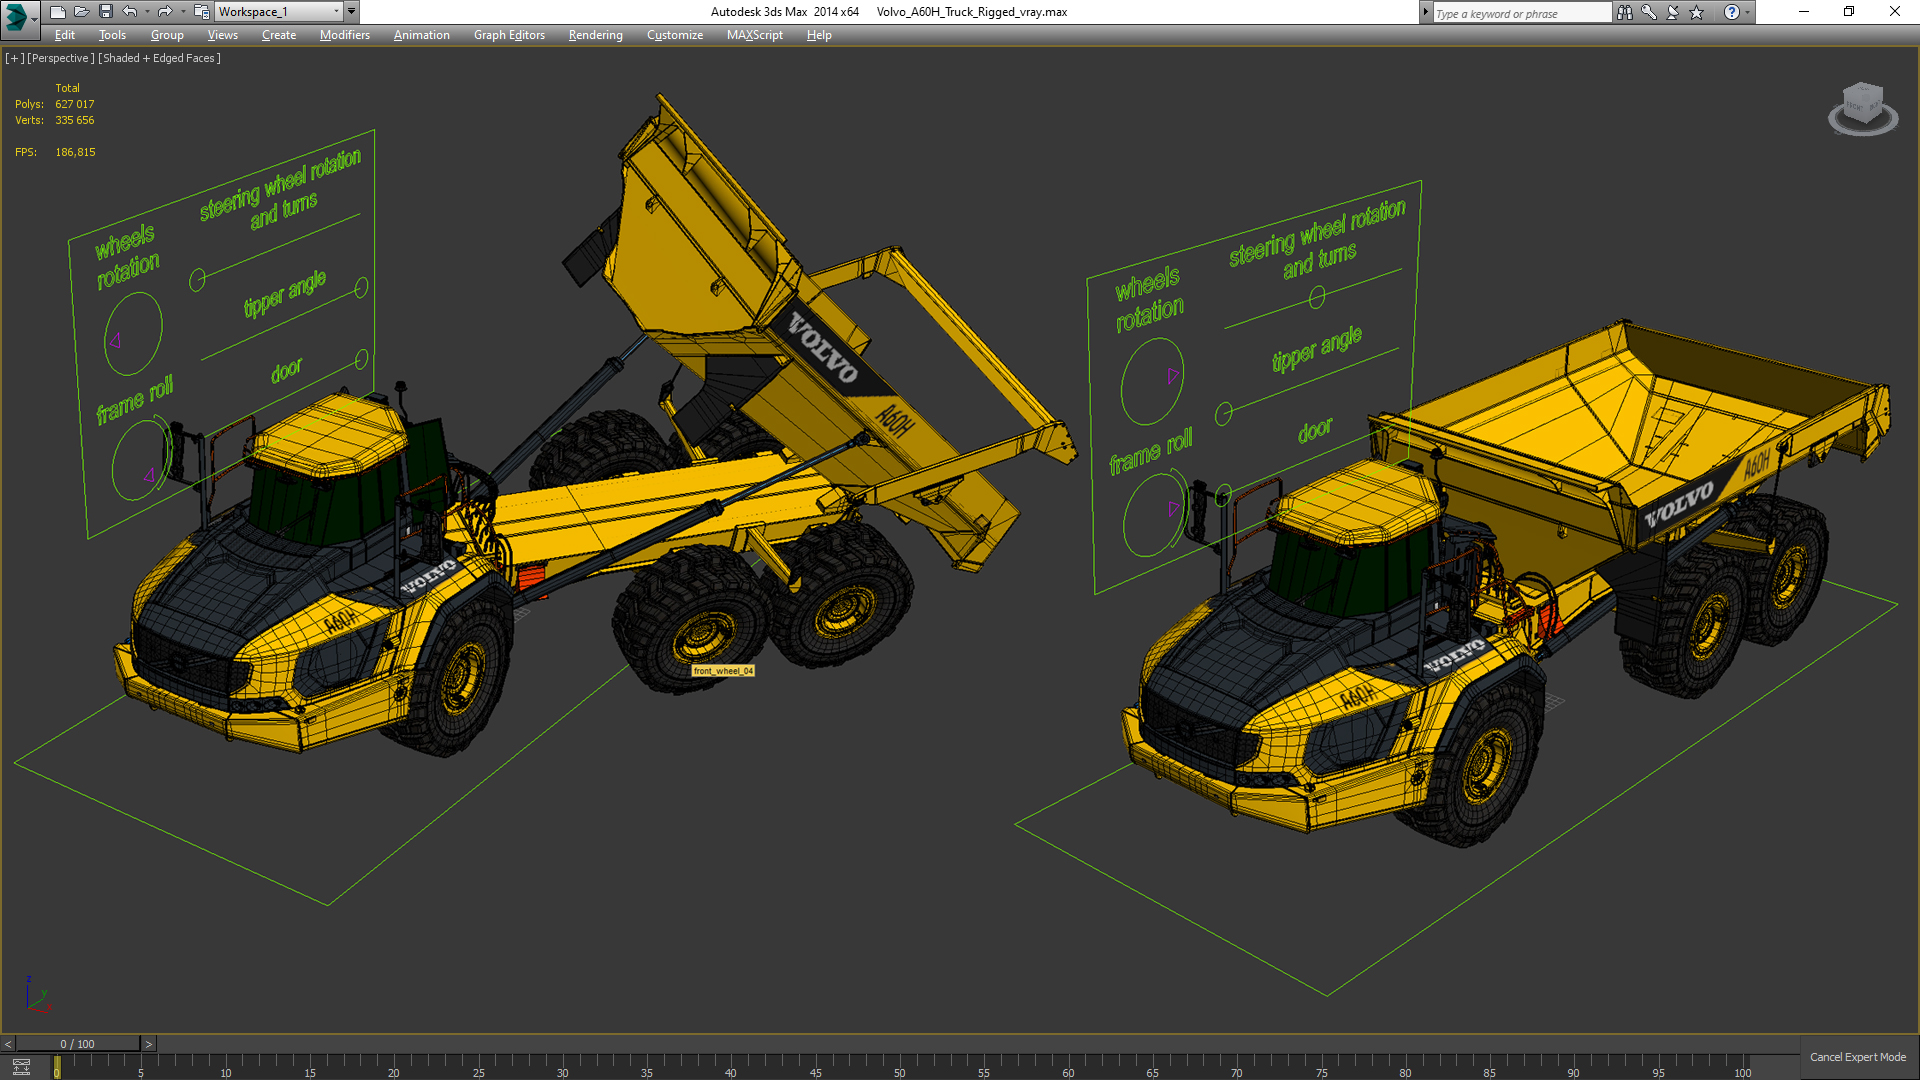Click the Help question mark icon
Screen dimensions: 1920x1080
pos(1731,12)
